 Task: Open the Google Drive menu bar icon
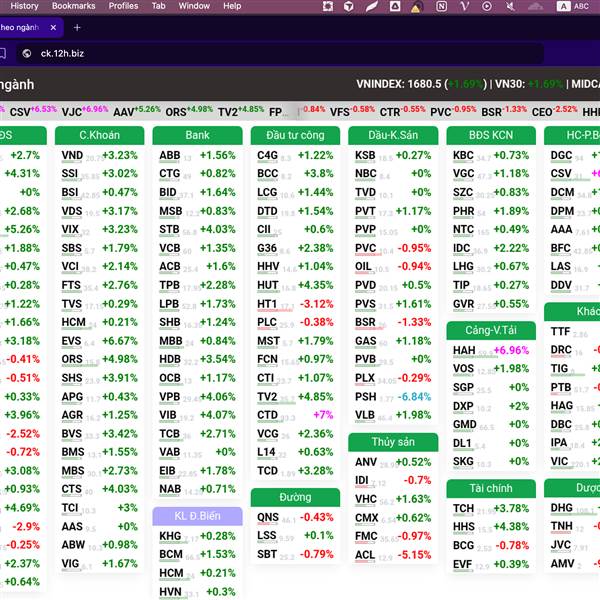pos(395,6)
